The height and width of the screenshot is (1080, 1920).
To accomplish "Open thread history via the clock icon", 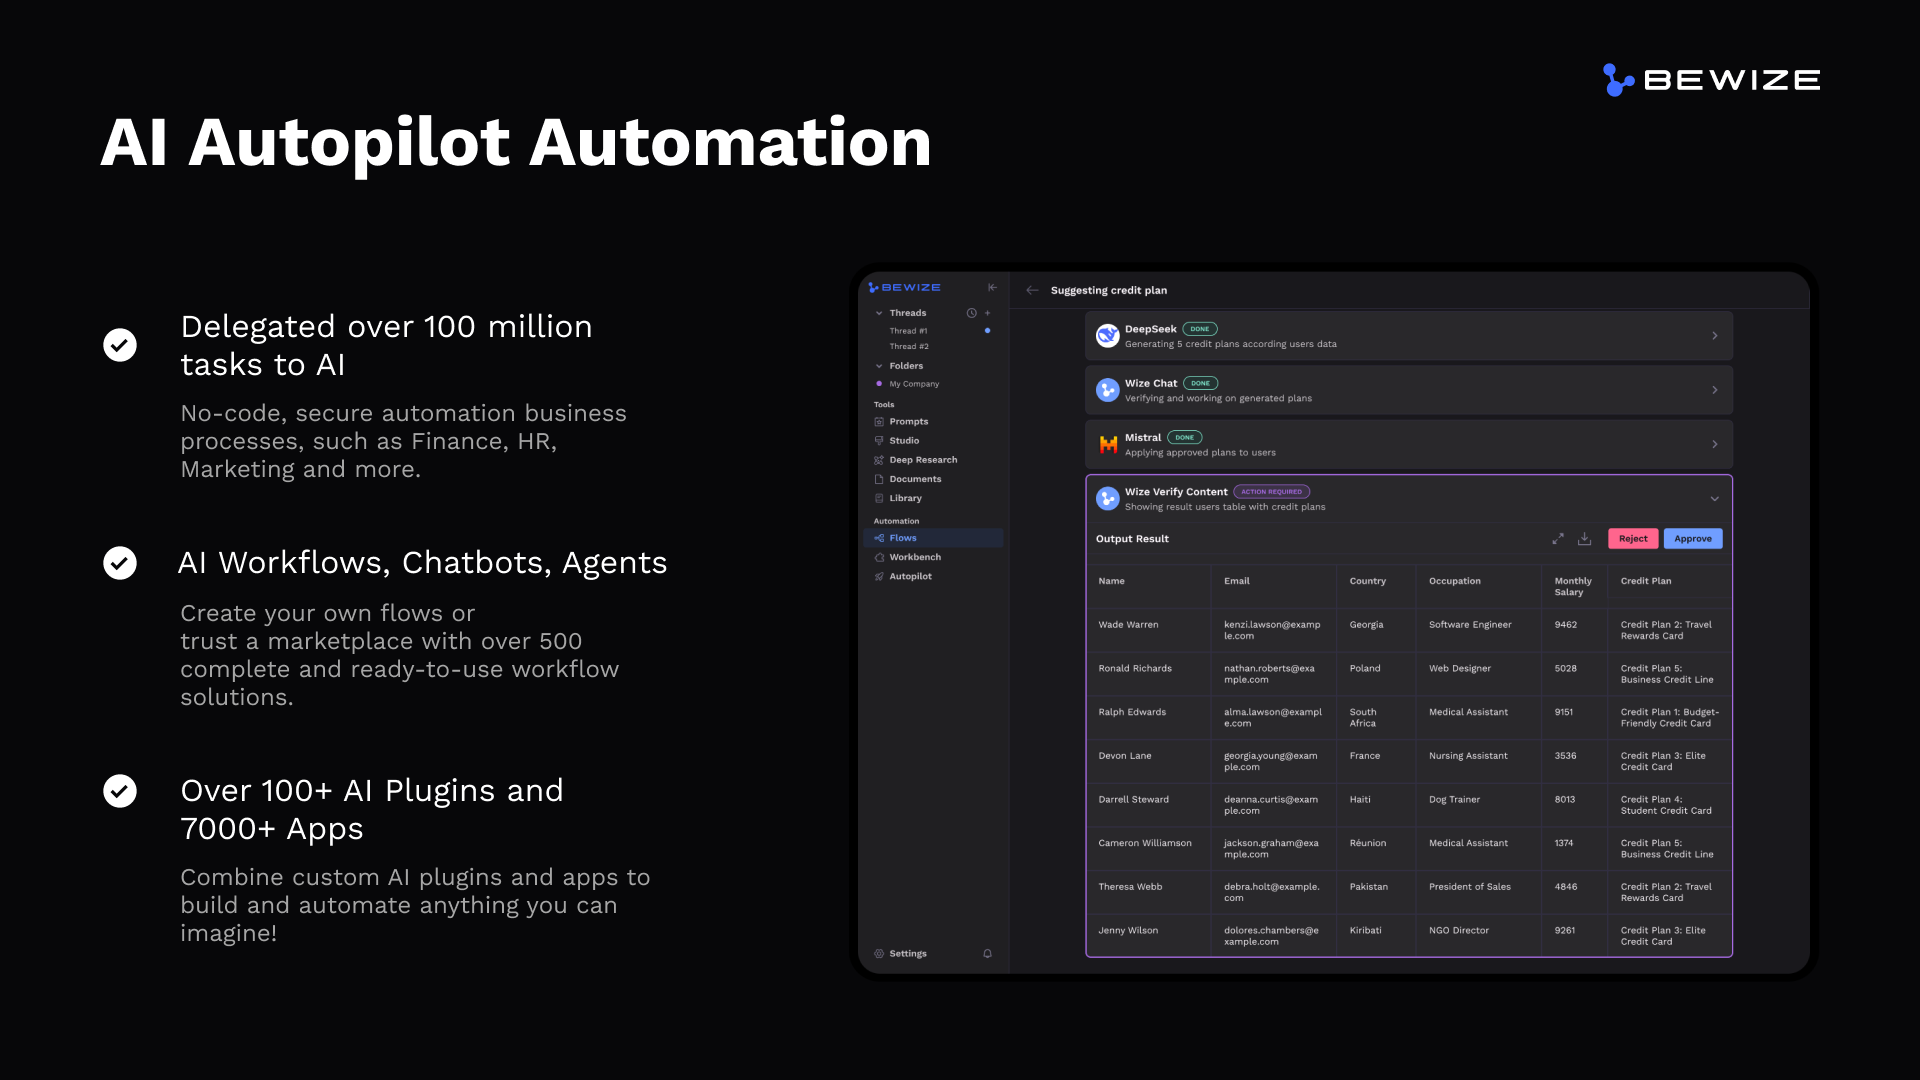I will click(971, 313).
